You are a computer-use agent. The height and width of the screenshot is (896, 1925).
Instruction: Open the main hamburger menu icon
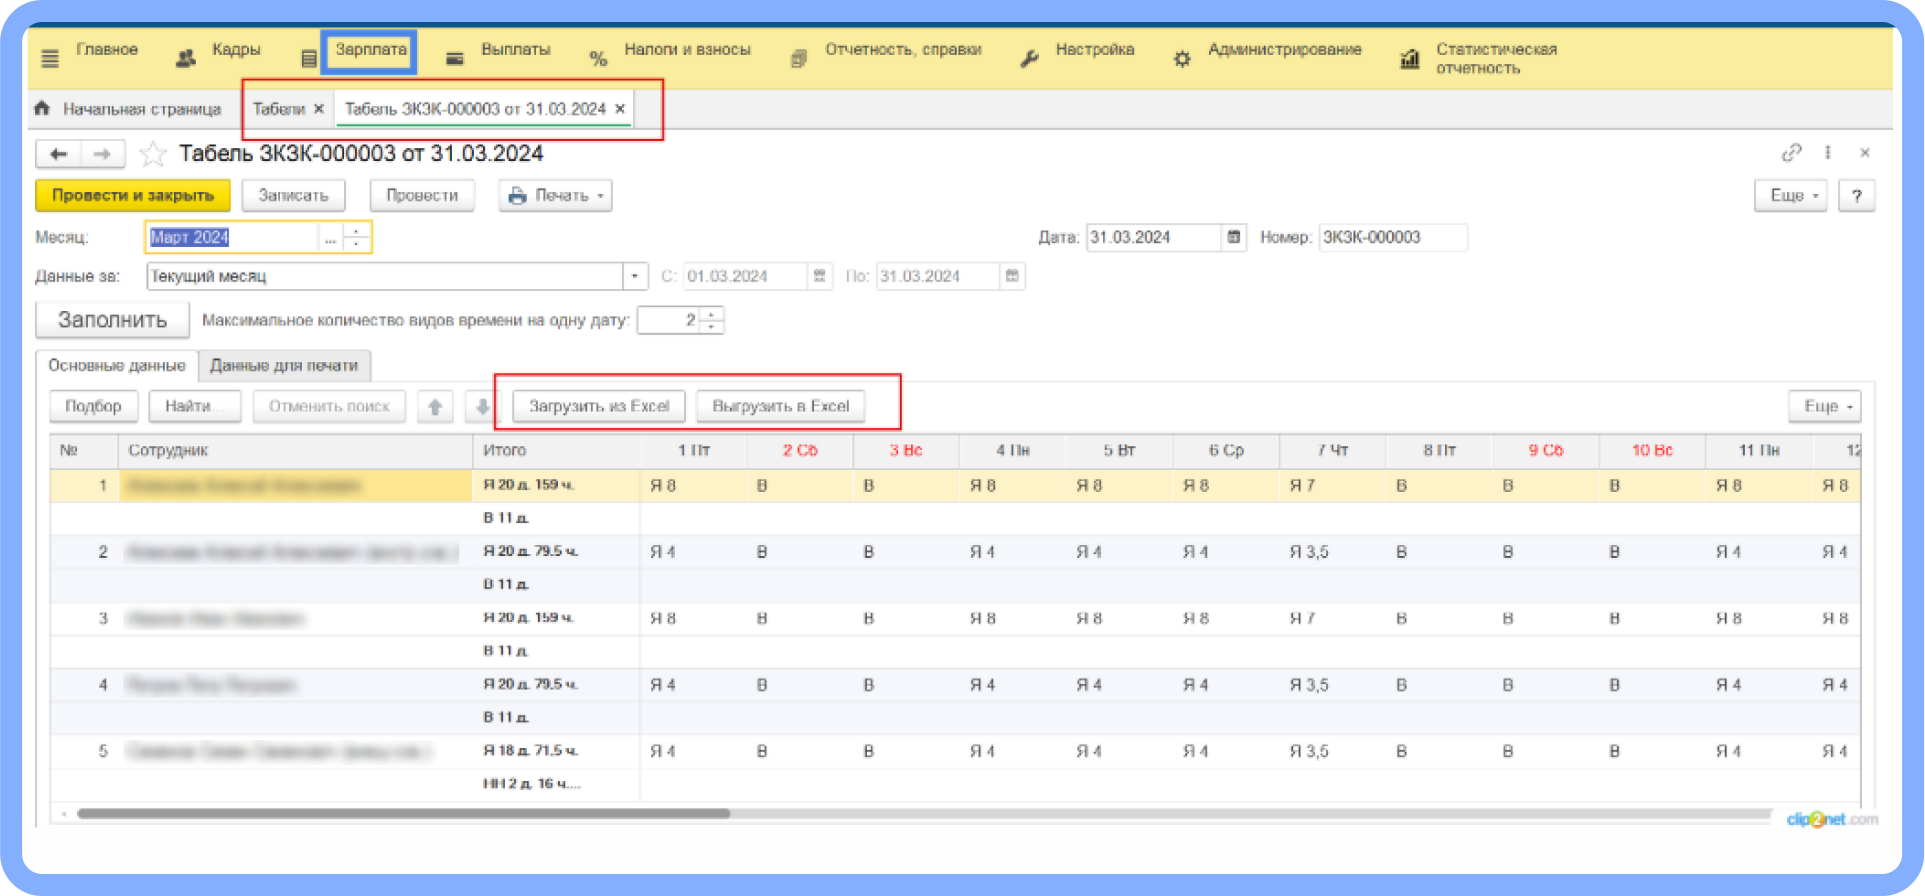point(50,59)
